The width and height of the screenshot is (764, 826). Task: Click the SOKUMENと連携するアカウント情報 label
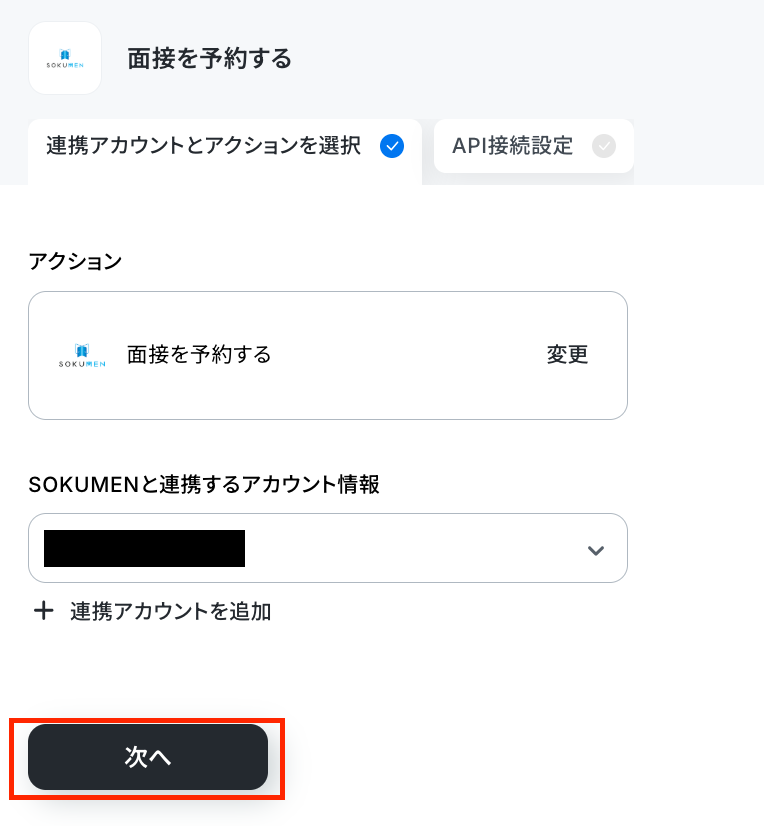tap(204, 484)
